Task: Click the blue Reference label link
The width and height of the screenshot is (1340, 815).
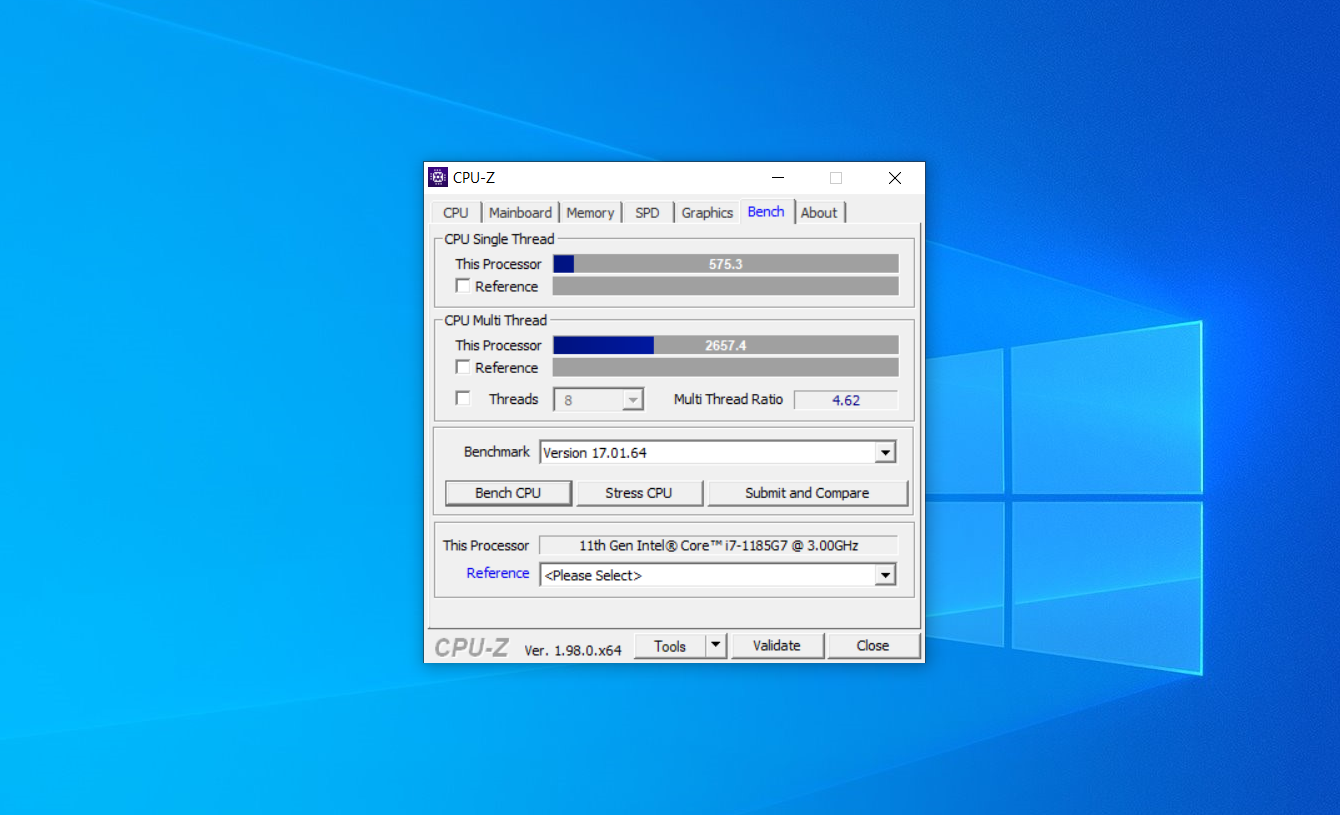Action: [x=498, y=573]
